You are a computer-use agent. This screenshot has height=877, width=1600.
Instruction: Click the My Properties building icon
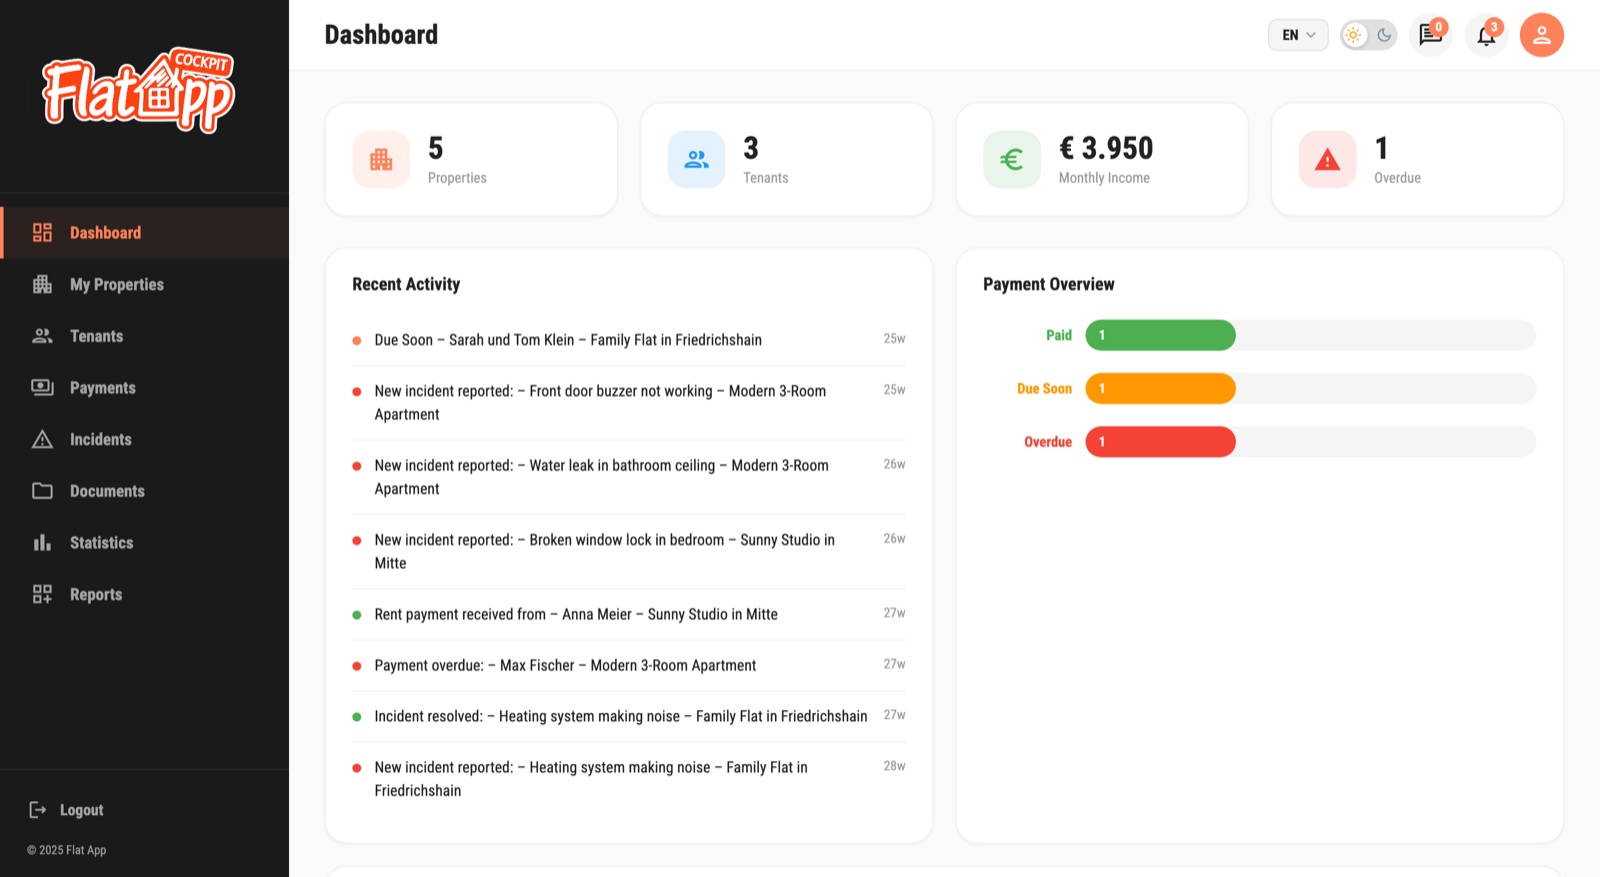(x=42, y=285)
